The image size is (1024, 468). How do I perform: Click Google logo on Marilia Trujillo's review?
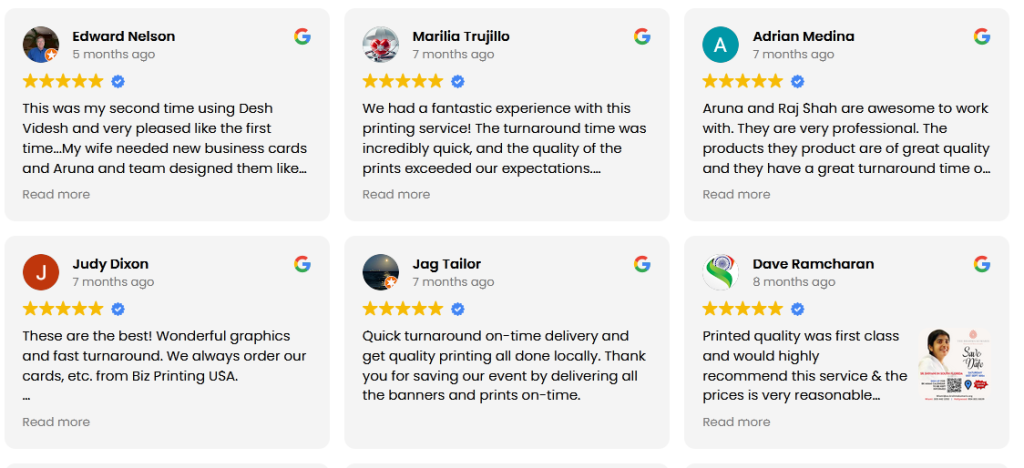click(x=642, y=36)
